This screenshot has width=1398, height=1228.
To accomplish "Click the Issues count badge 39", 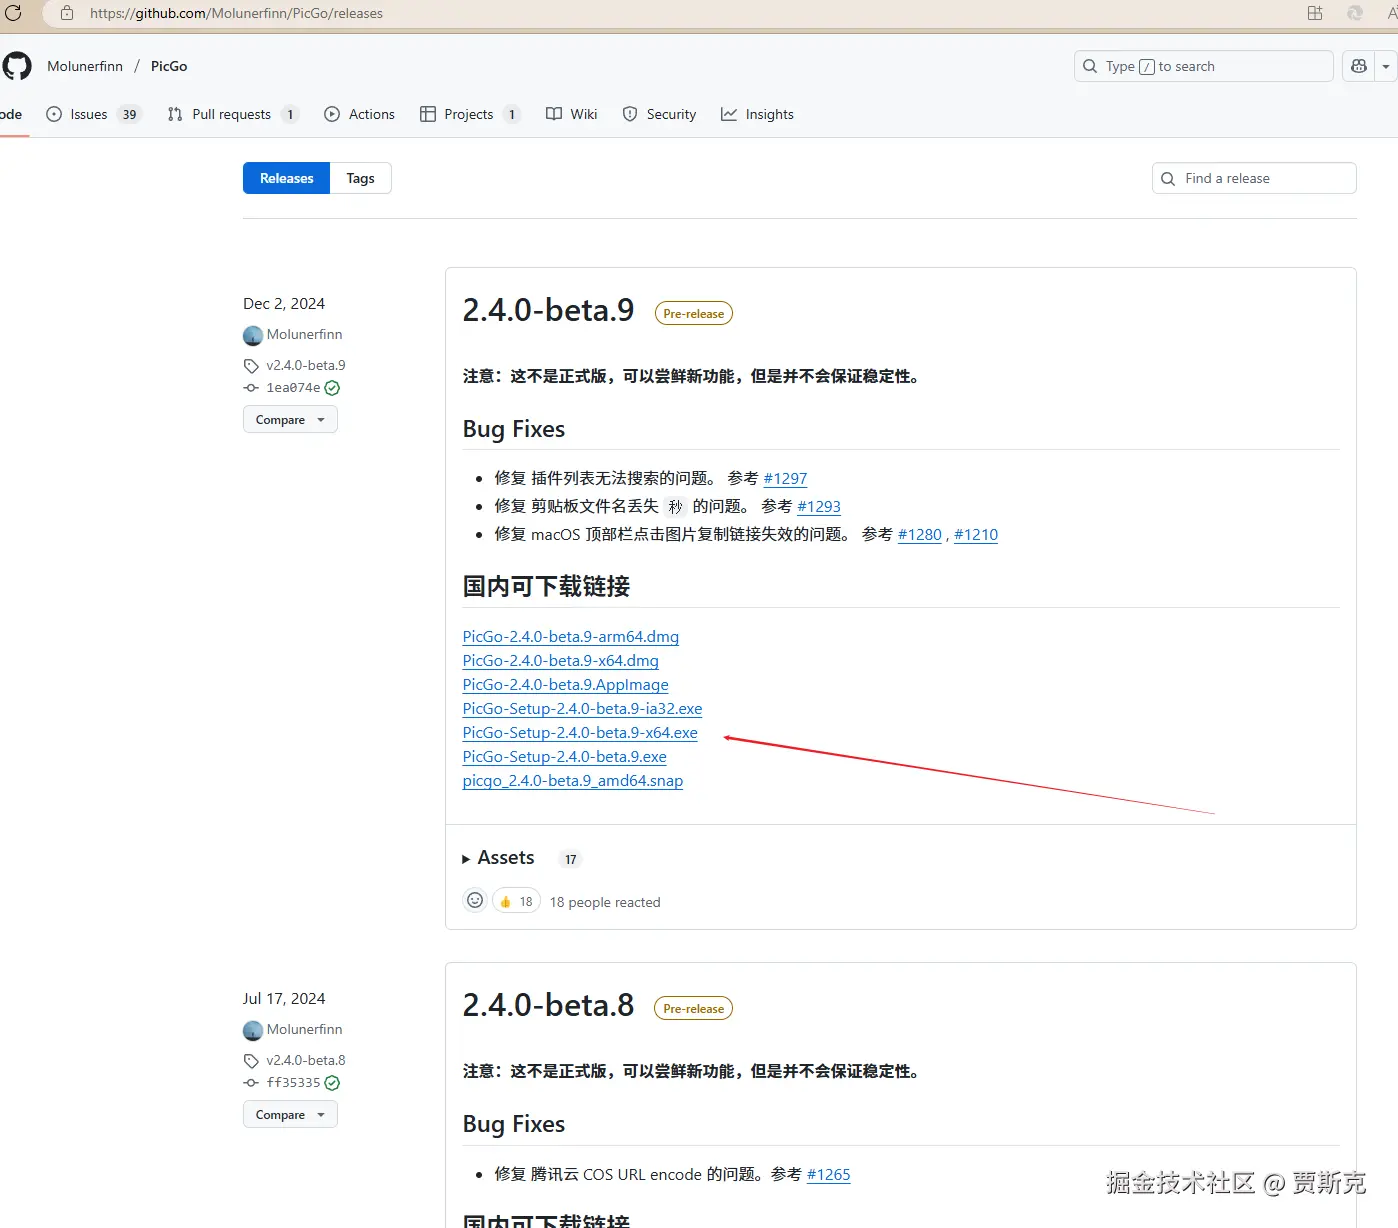I will point(130,114).
